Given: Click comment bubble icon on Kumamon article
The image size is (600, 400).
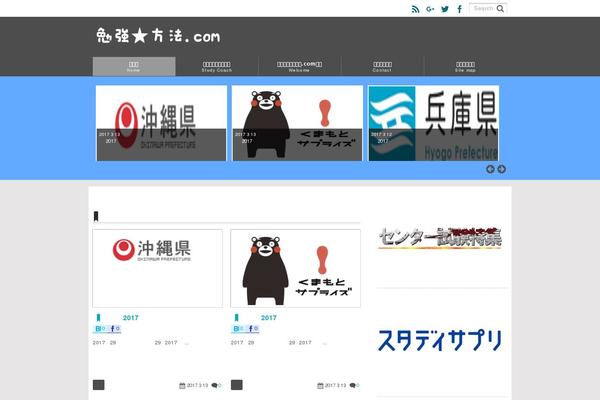Looking at the screenshot, I should tap(352, 385).
